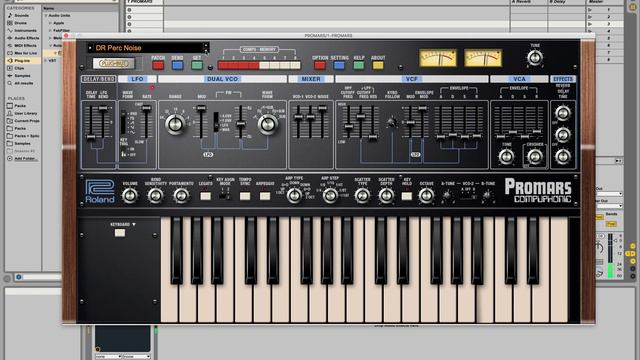
Task: Click the green Help button
Action: tap(359, 65)
